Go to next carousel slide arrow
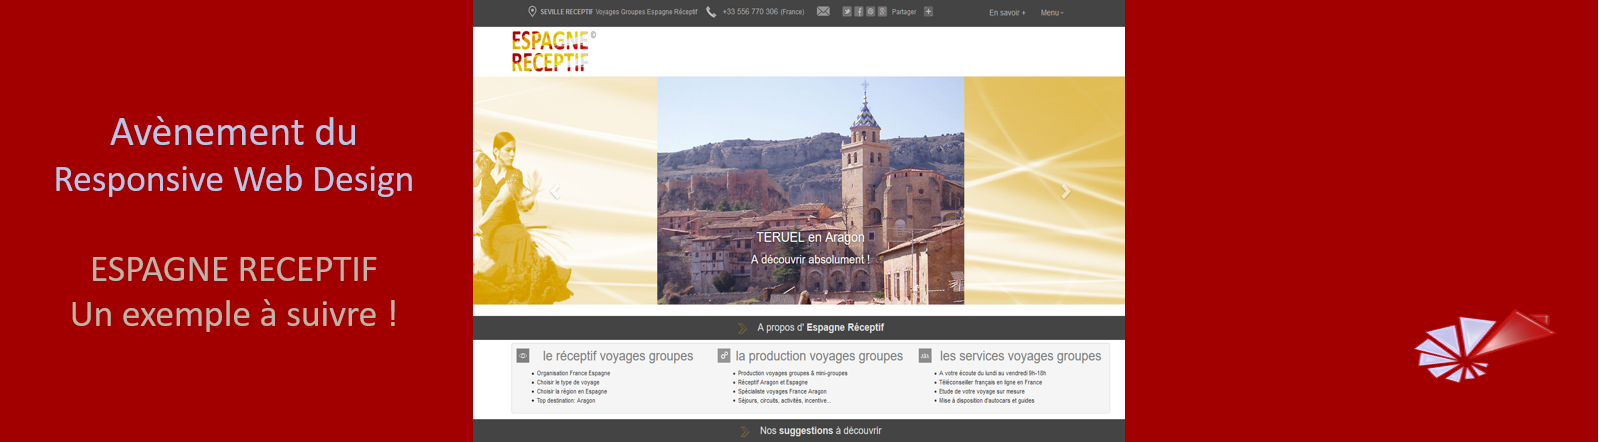The image size is (1599, 442). tap(1066, 192)
